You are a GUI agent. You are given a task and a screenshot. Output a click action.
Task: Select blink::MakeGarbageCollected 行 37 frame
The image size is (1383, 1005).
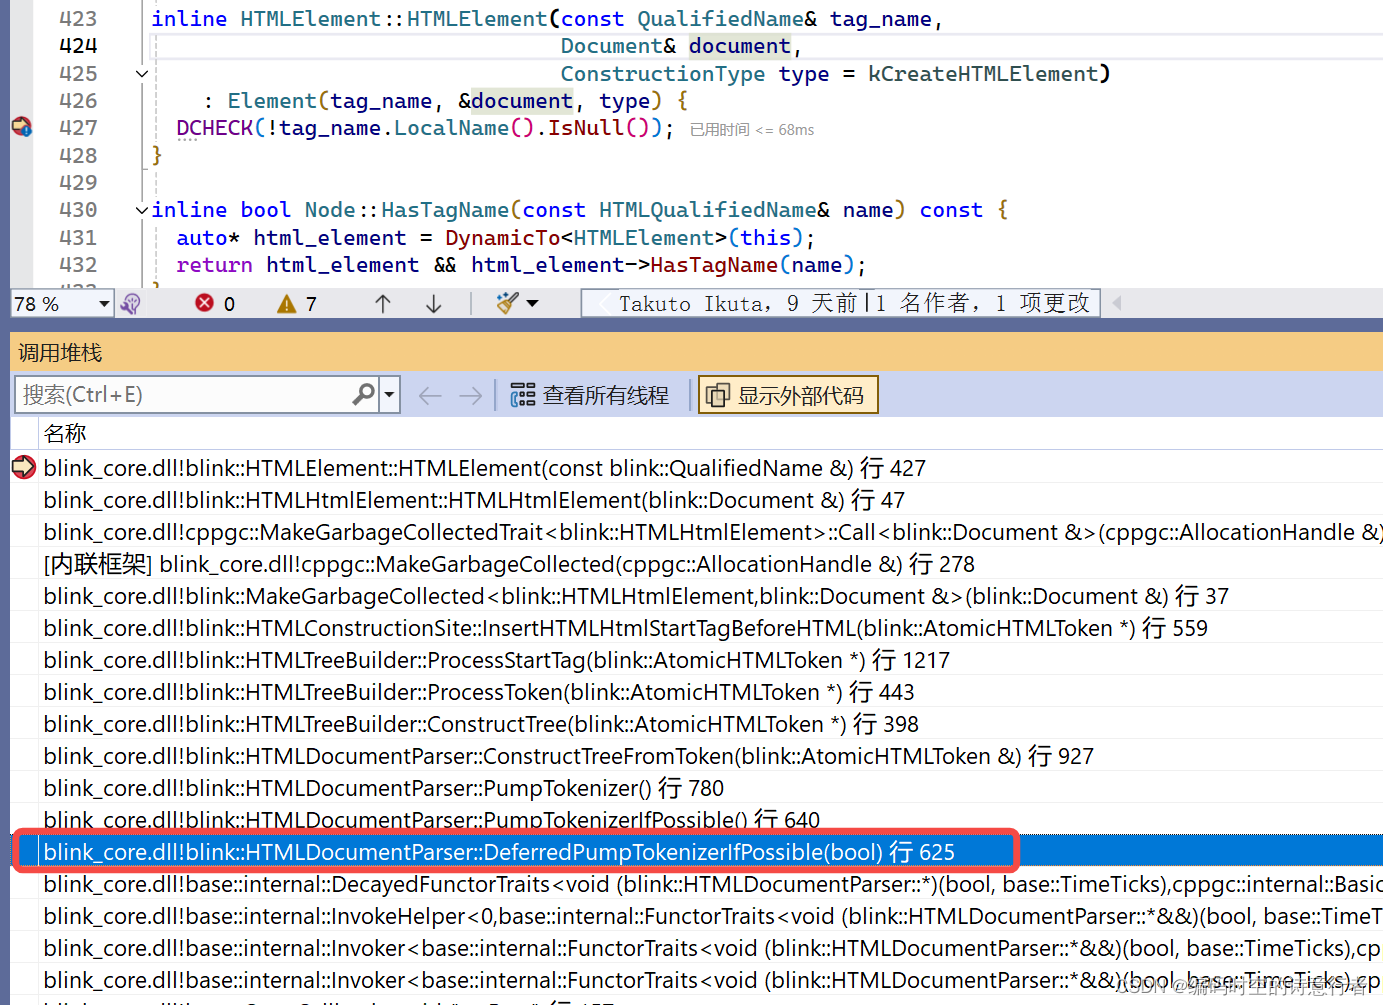coord(636,596)
